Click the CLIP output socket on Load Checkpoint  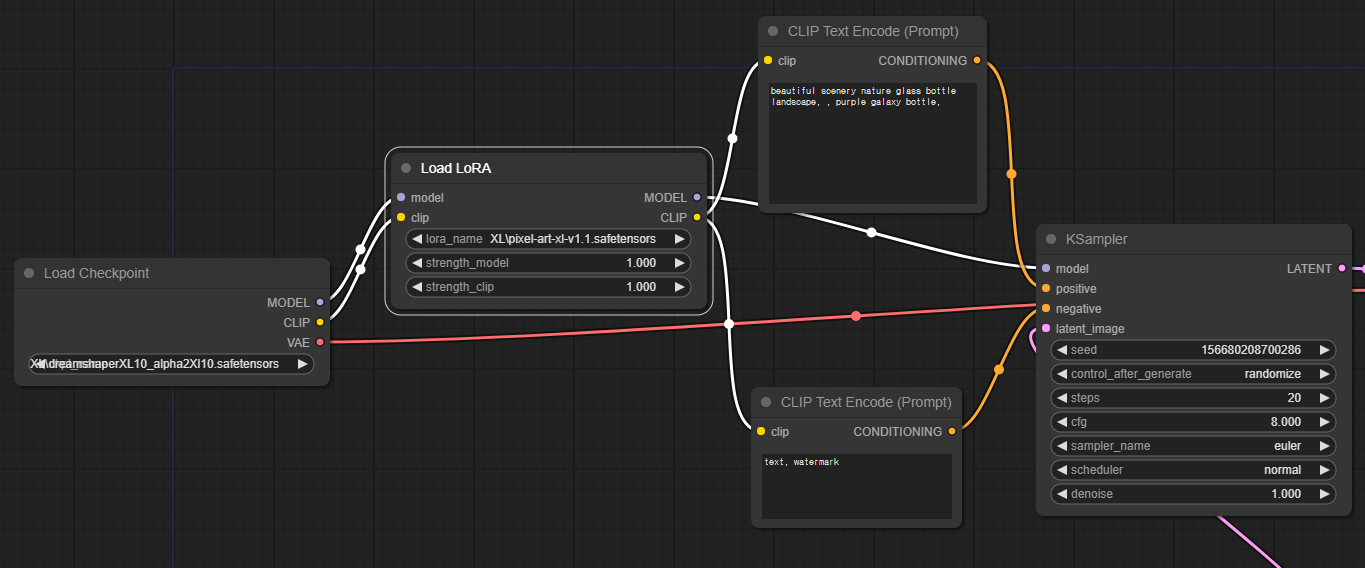[320, 322]
